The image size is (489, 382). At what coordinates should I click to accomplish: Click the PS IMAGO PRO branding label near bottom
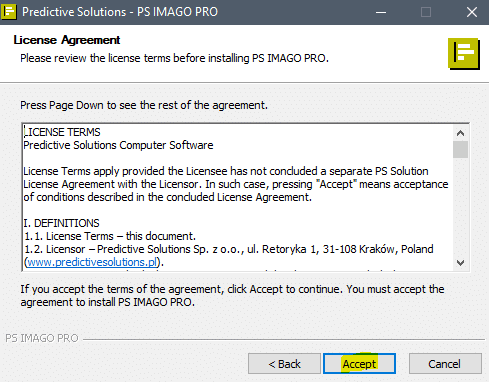(x=42, y=338)
